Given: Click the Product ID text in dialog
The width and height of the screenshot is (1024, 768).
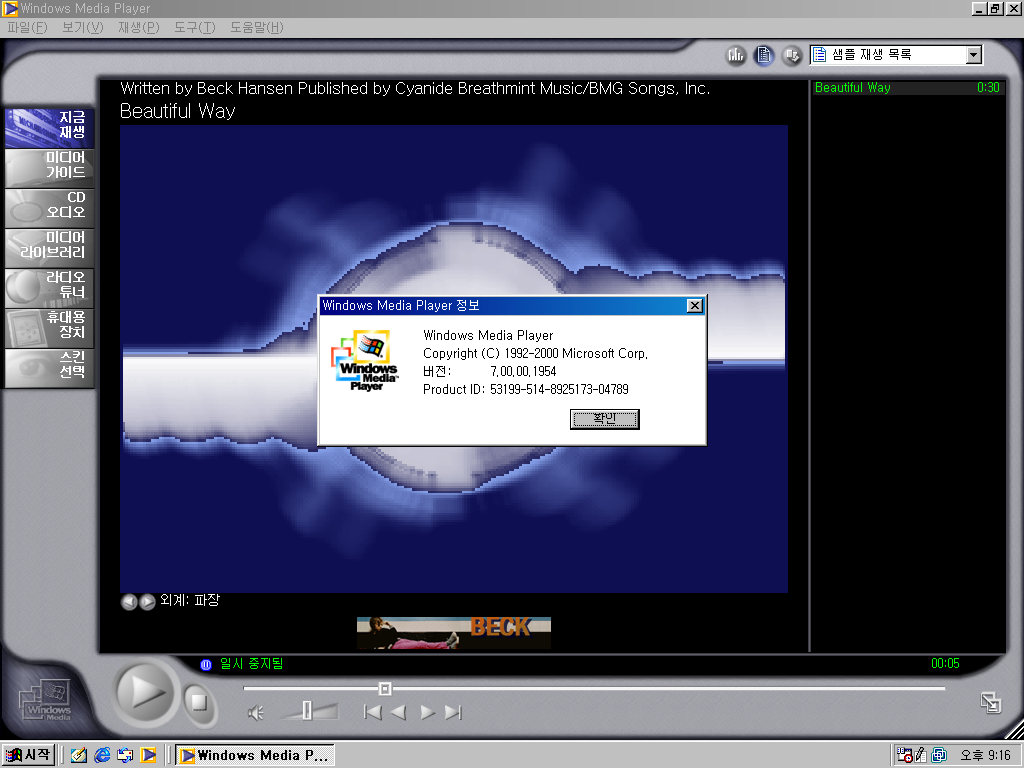Looking at the screenshot, I should [x=526, y=389].
